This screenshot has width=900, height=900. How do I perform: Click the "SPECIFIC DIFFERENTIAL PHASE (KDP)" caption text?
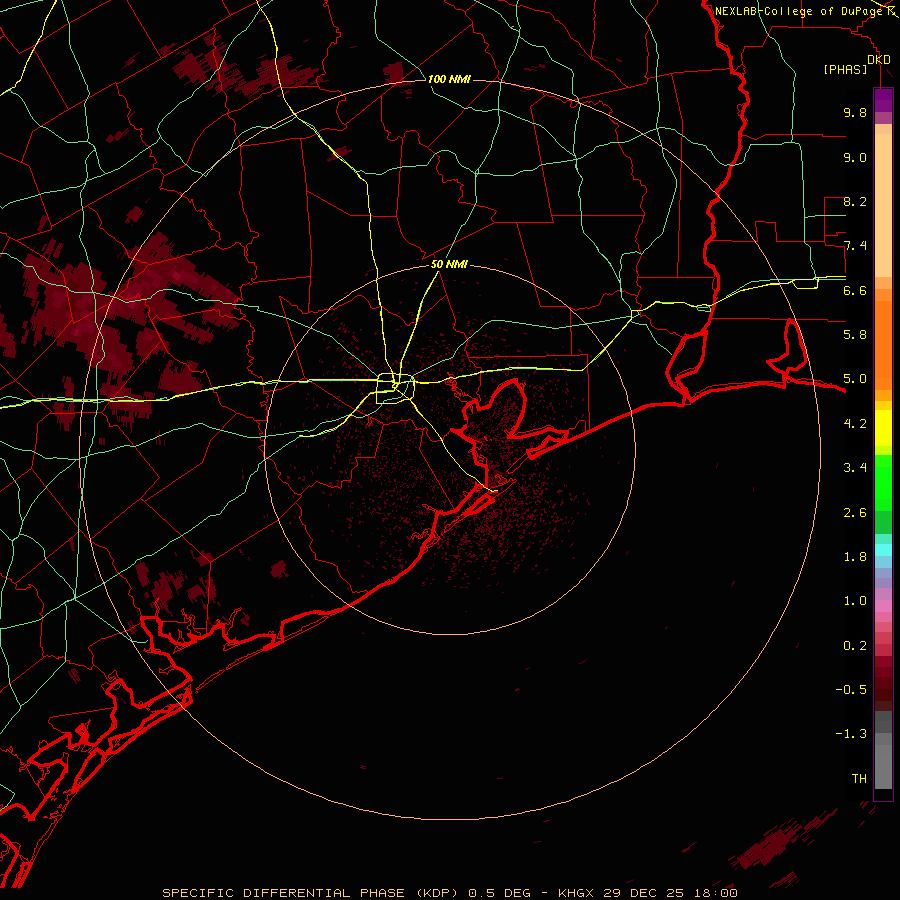(309, 893)
